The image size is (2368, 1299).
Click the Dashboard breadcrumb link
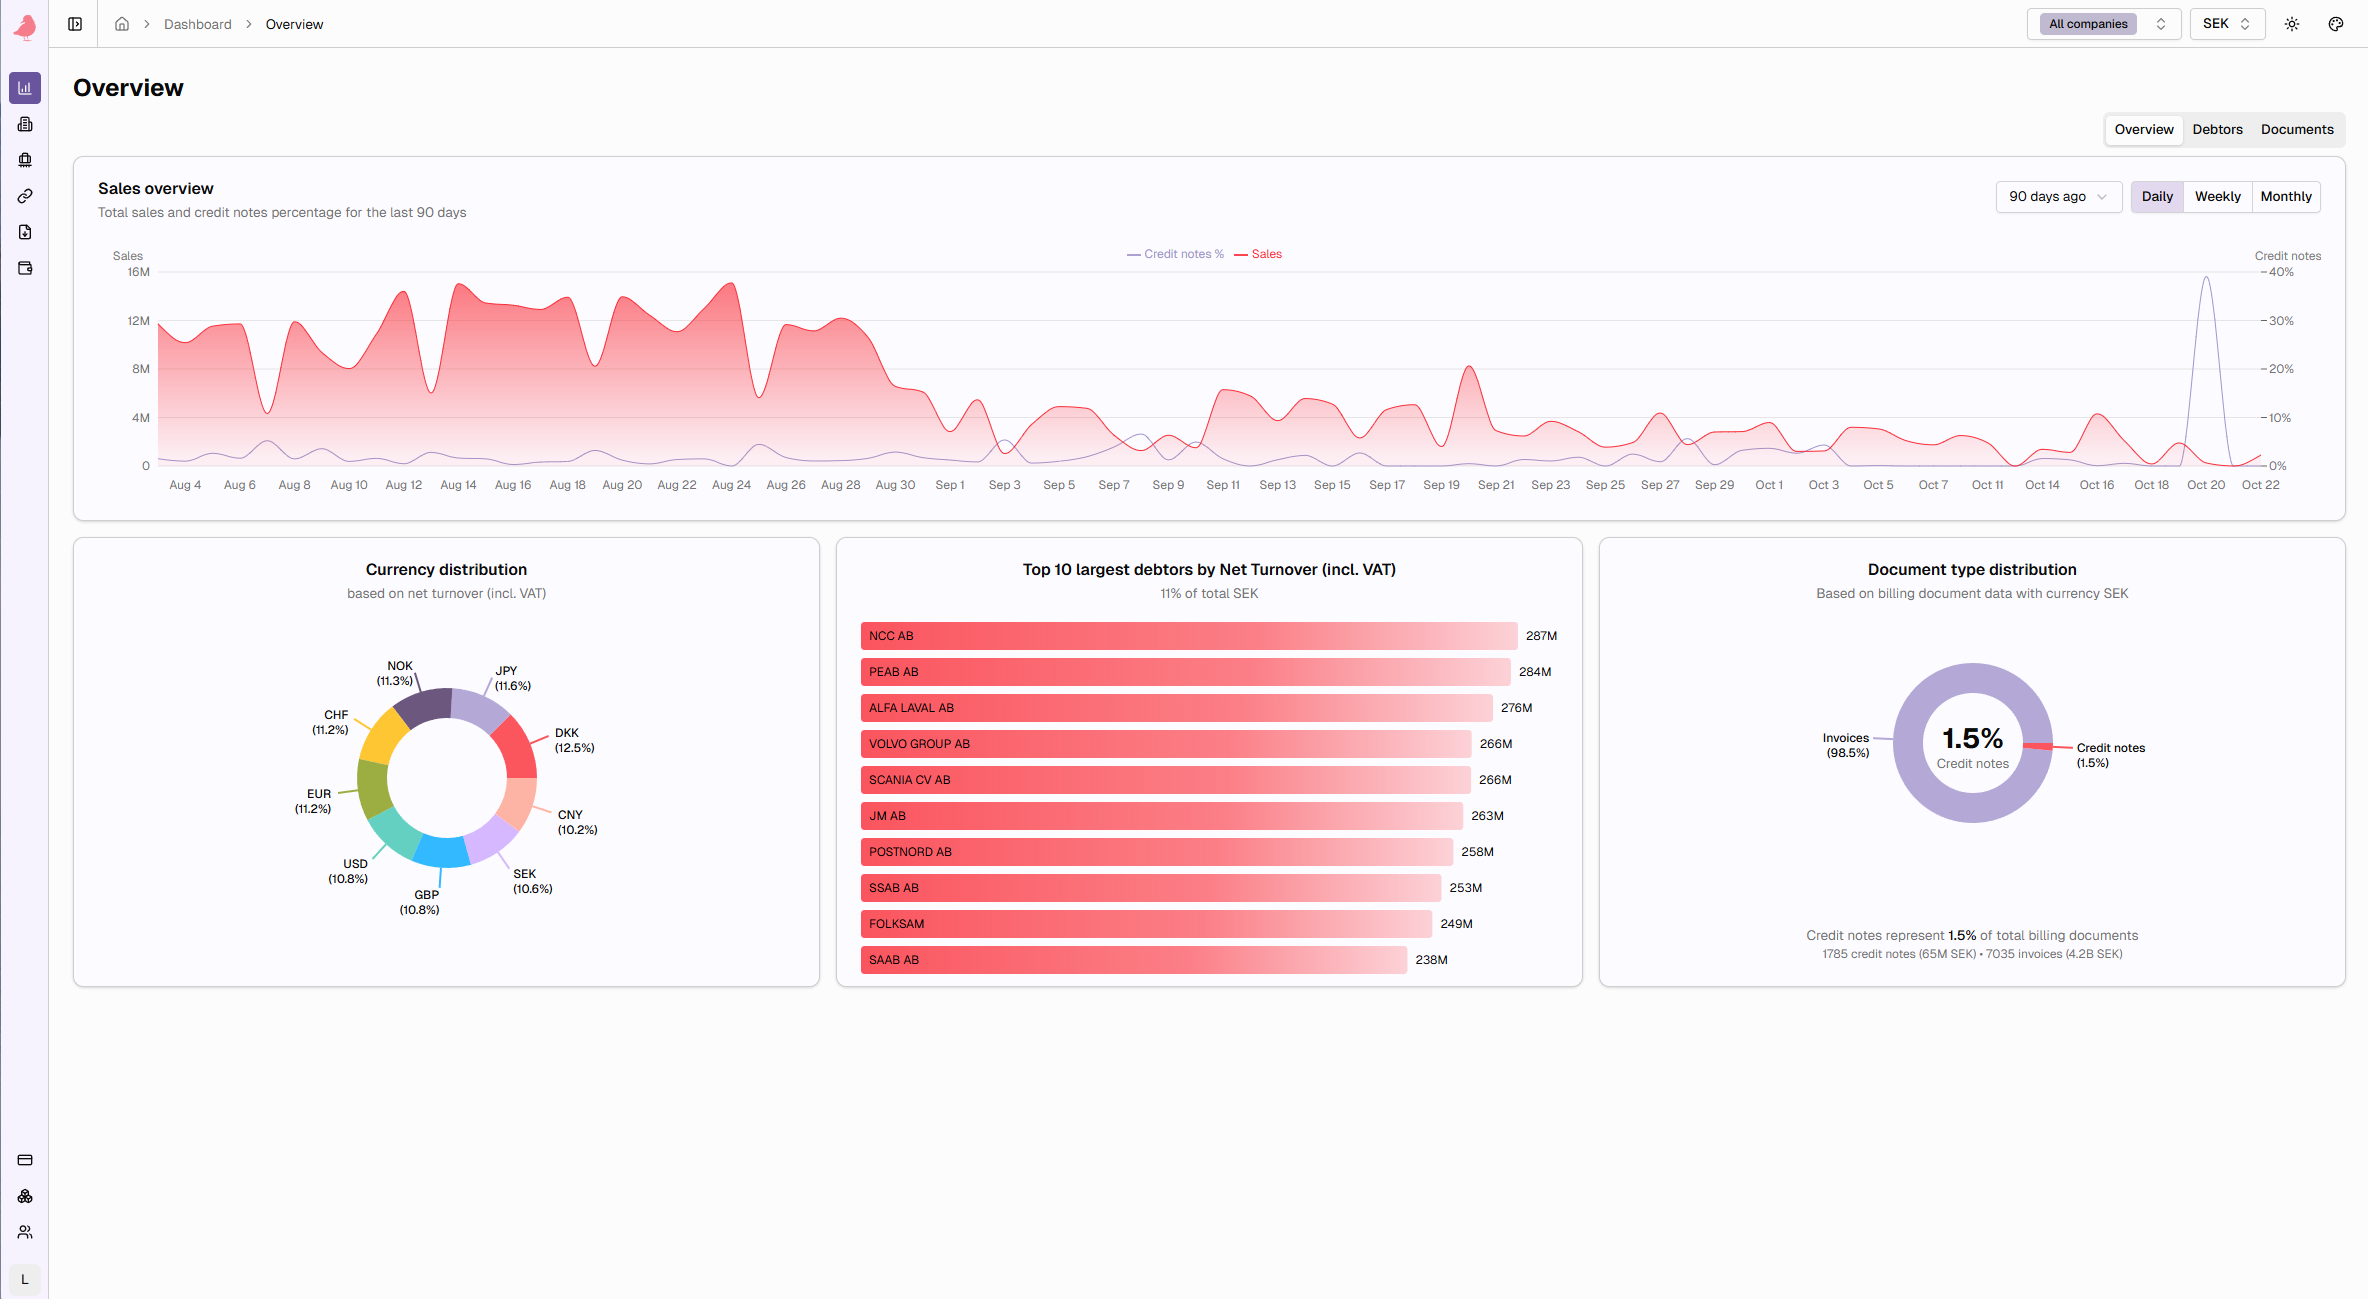click(x=197, y=24)
